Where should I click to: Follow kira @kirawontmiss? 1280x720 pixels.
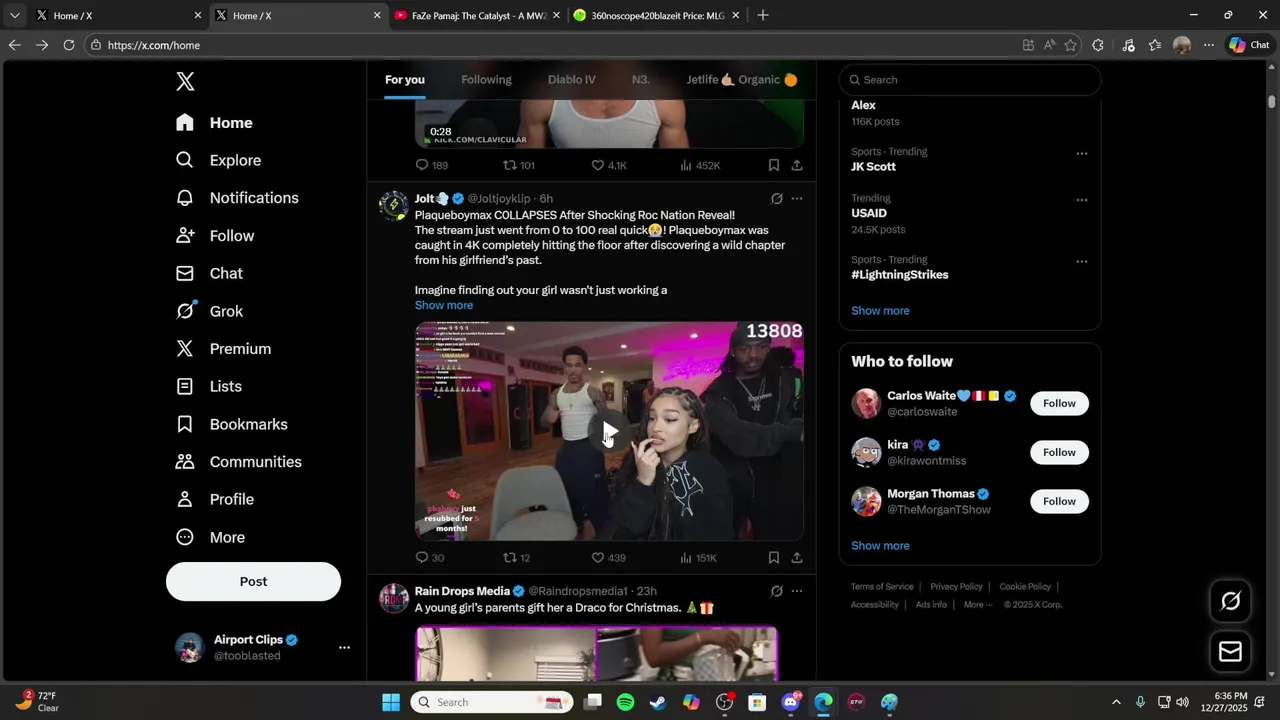tap(1059, 452)
